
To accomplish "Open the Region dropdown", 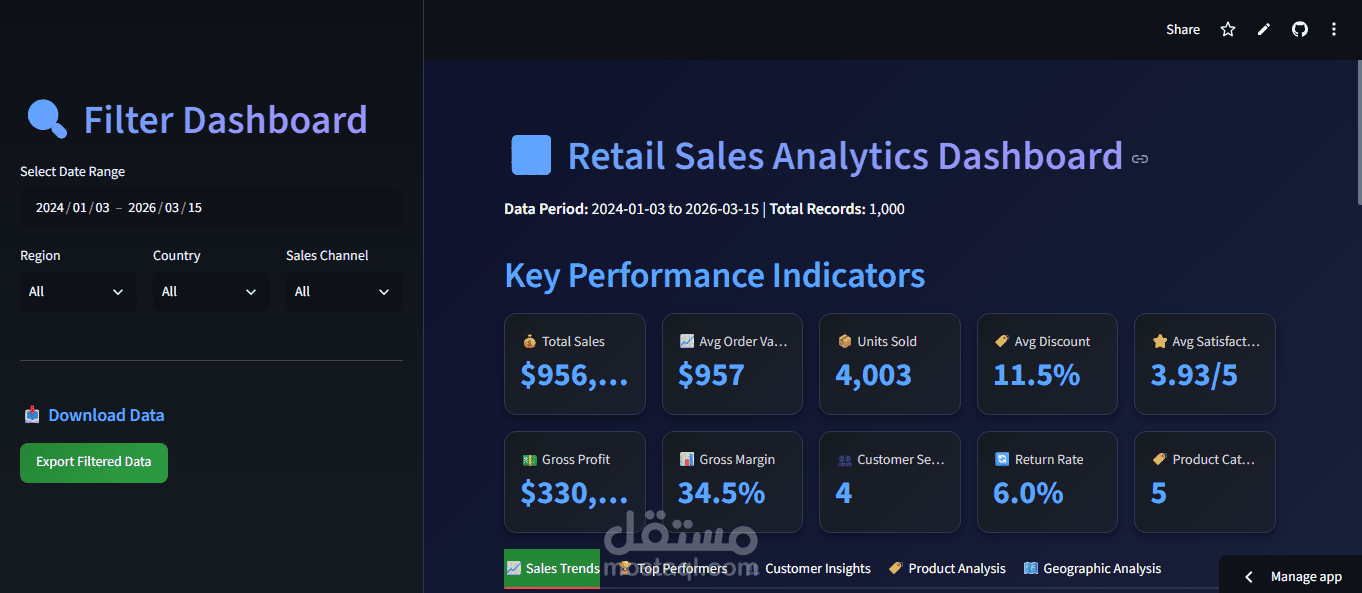I will [78, 292].
